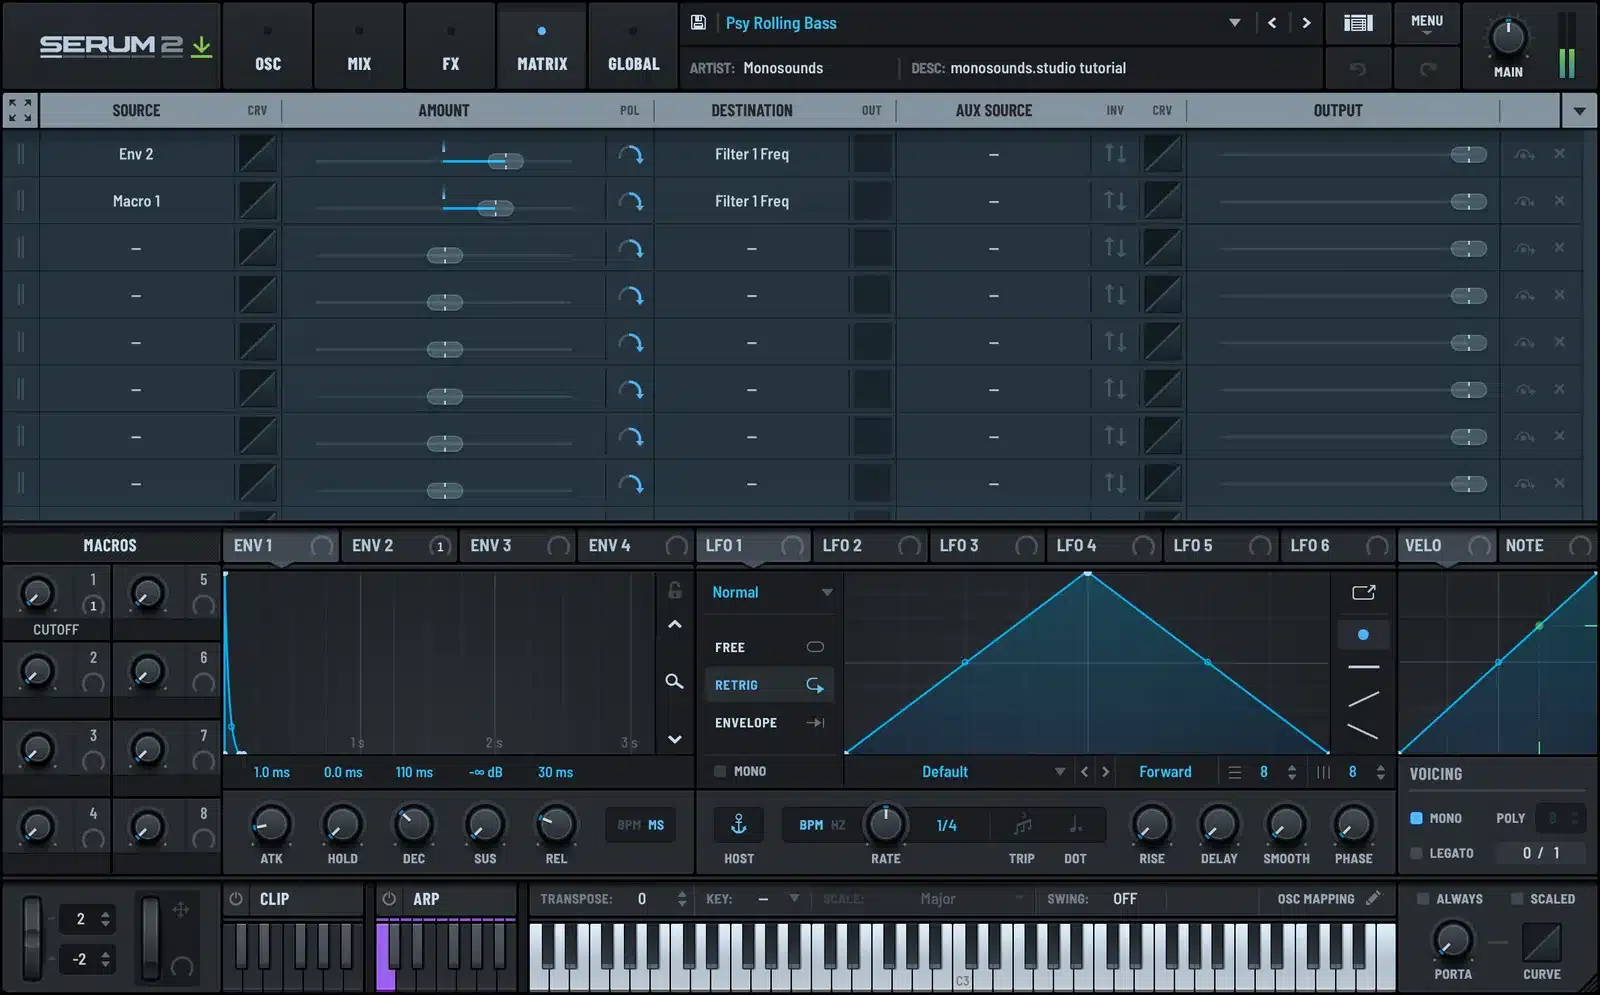Go to the previous preset arrow

(x=1272, y=22)
